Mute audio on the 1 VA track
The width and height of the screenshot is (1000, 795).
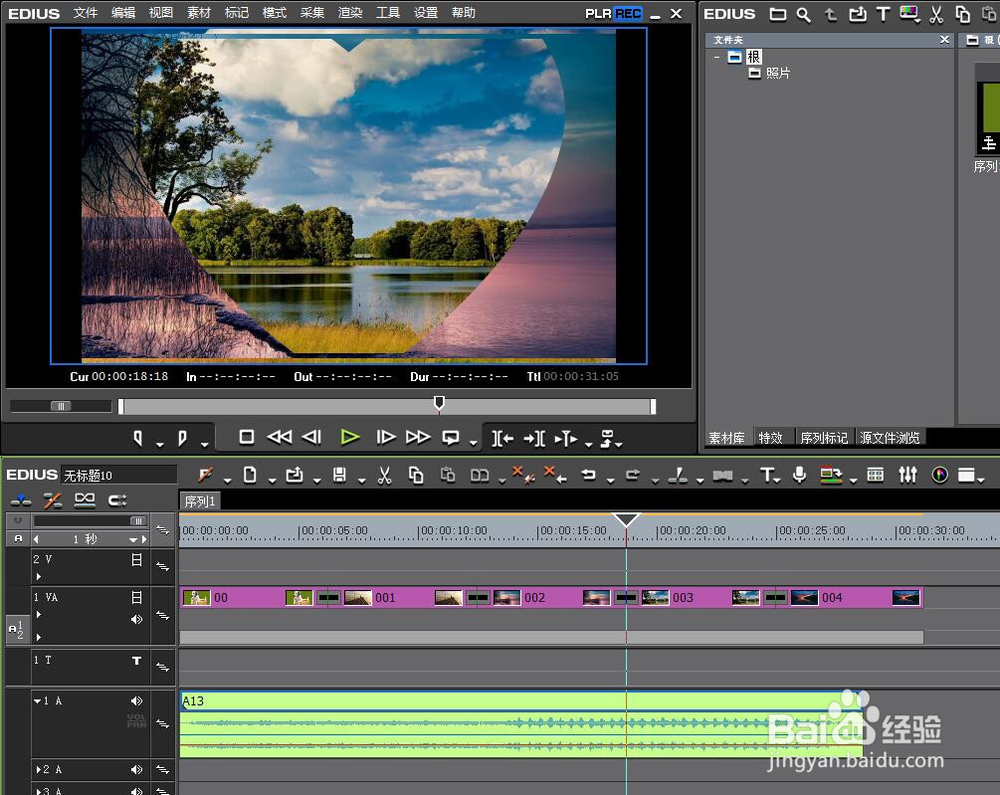[x=136, y=620]
